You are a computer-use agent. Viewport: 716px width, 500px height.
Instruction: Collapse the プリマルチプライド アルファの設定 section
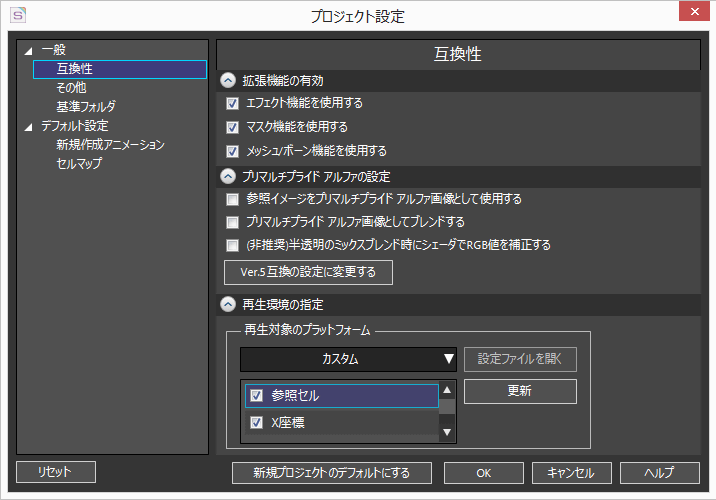tap(228, 176)
